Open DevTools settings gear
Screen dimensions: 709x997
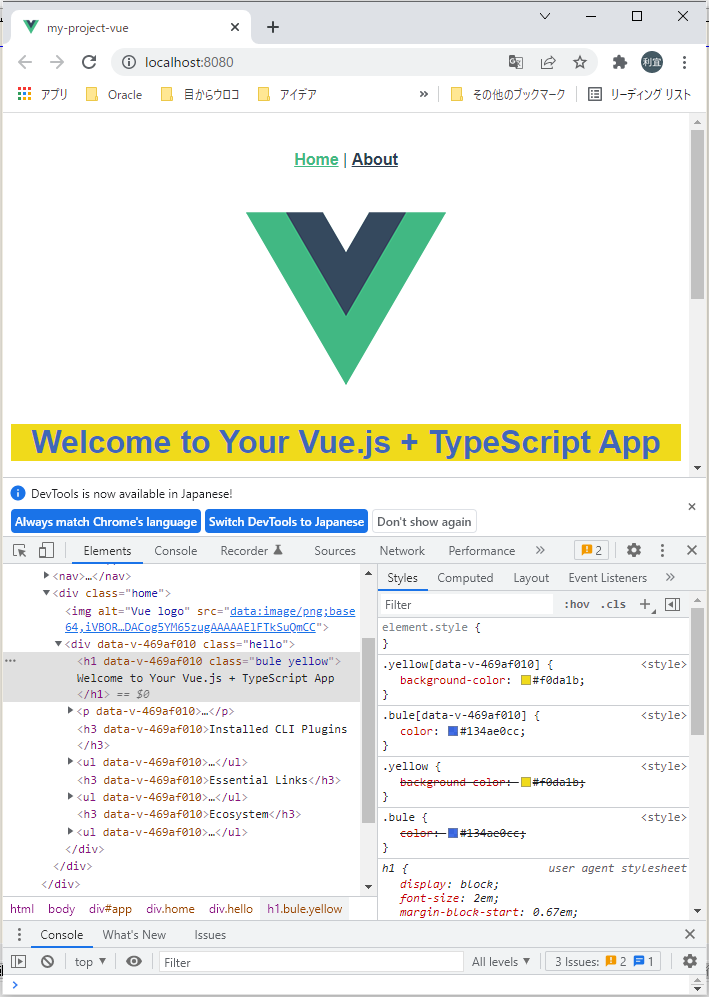(x=633, y=550)
